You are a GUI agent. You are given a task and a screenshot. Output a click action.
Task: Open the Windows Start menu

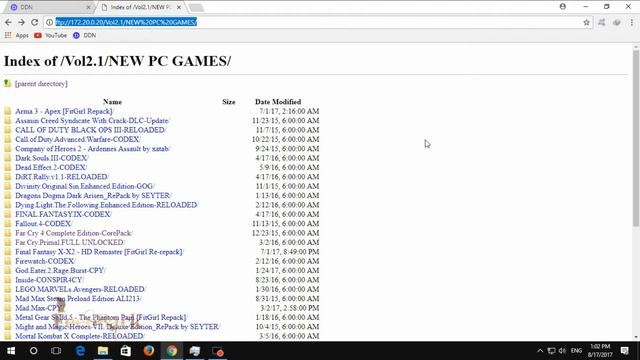point(11,351)
